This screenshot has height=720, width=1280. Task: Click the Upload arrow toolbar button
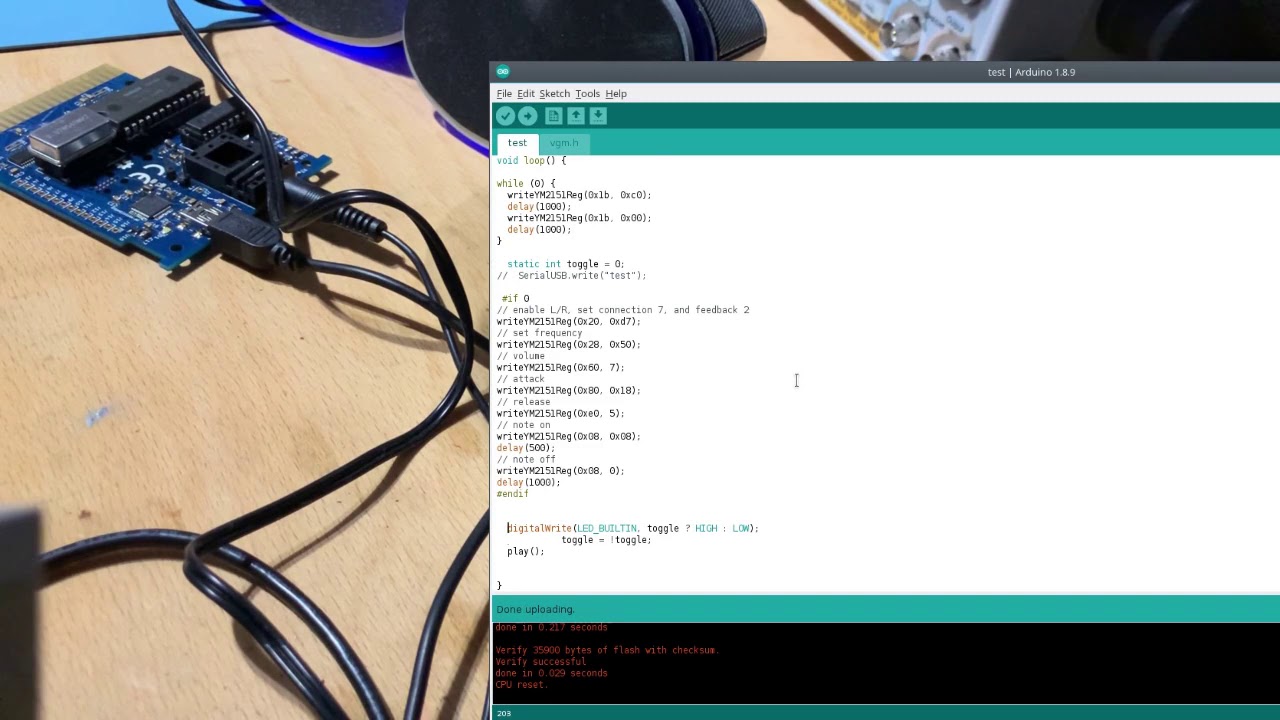coord(528,116)
